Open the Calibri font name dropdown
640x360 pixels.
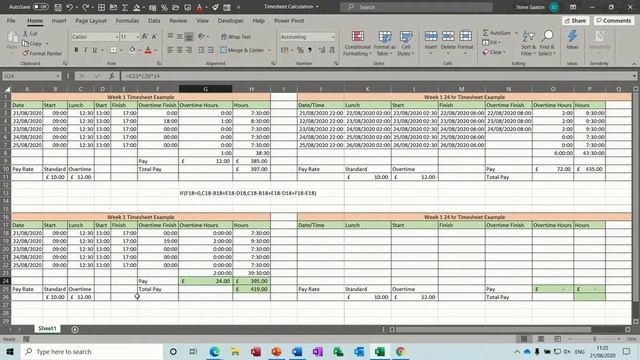pos(117,37)
